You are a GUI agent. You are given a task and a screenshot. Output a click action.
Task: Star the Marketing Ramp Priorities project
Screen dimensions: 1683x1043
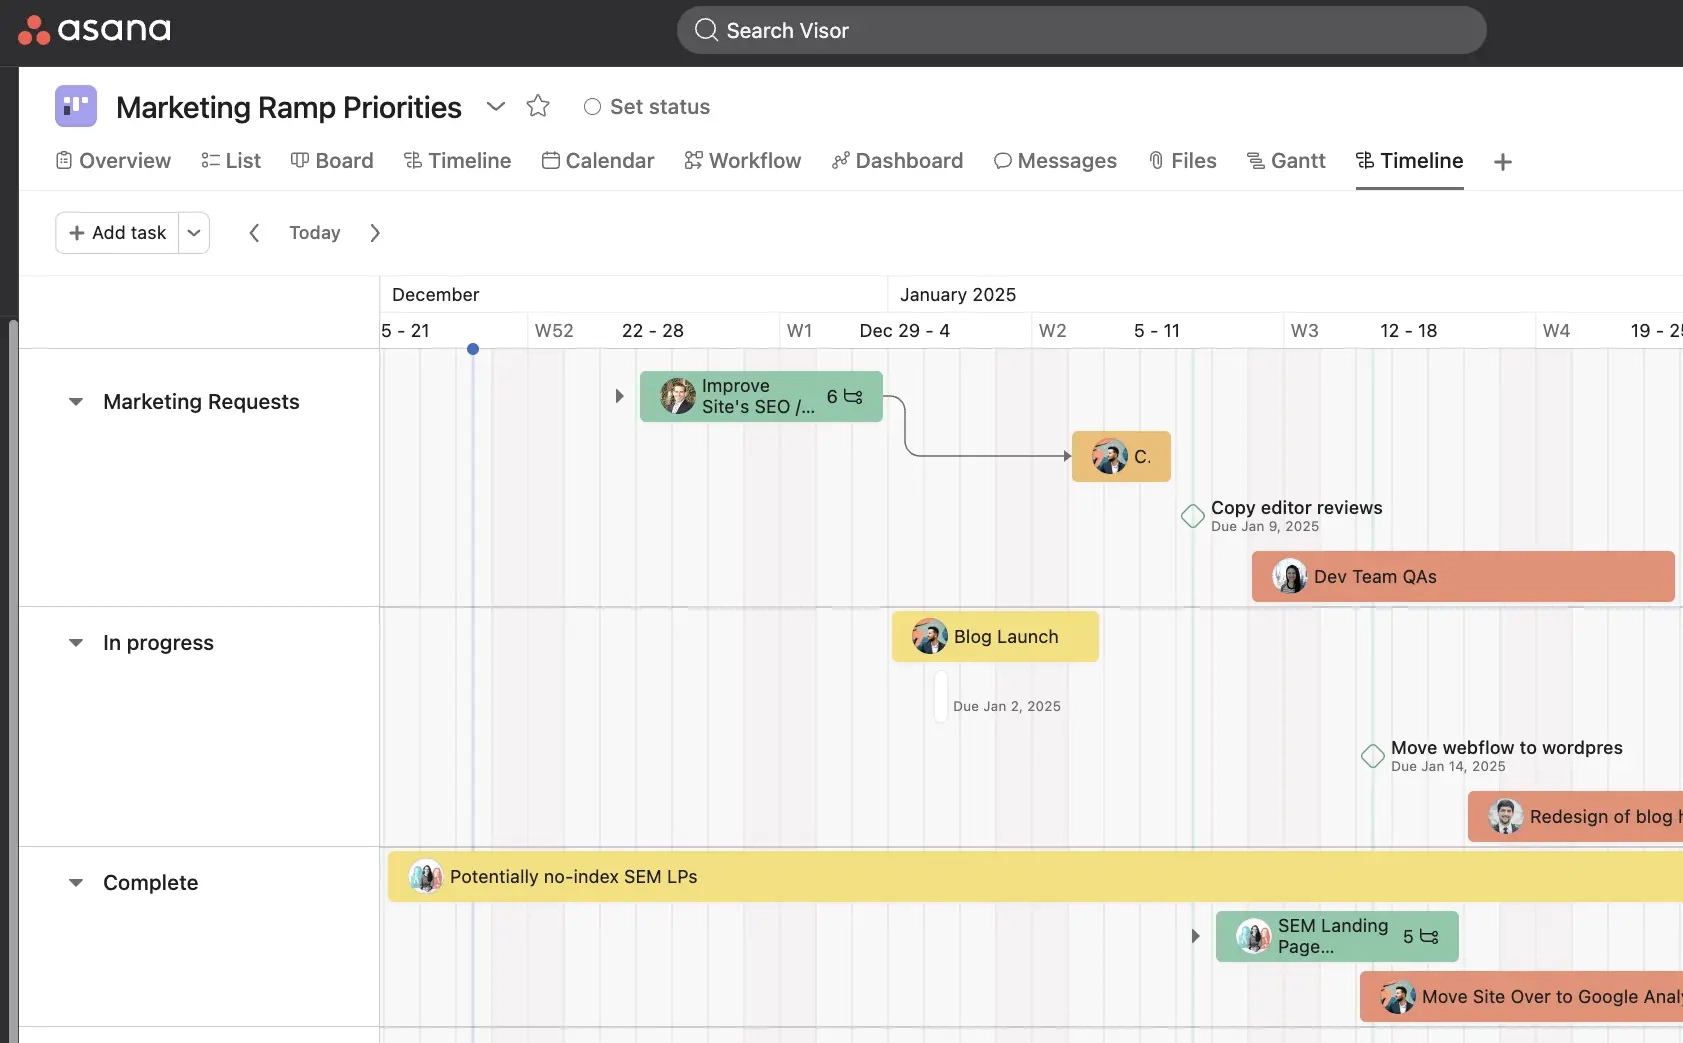point(538,106)
